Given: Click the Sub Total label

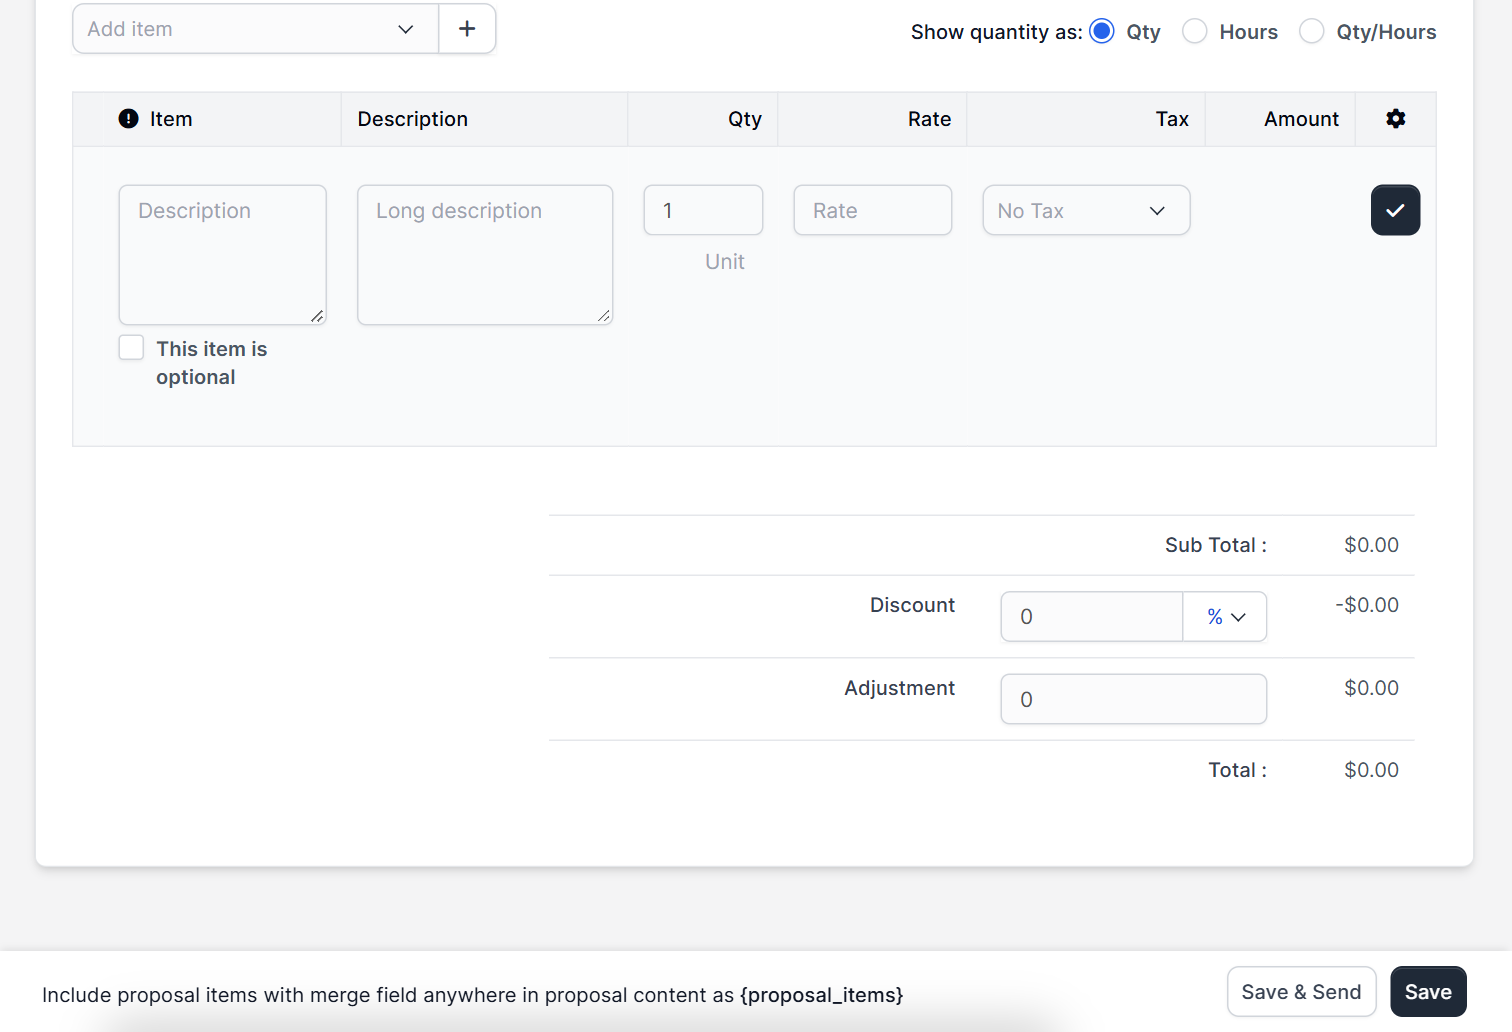Looking at the screenshot, I should (1216, 545).
